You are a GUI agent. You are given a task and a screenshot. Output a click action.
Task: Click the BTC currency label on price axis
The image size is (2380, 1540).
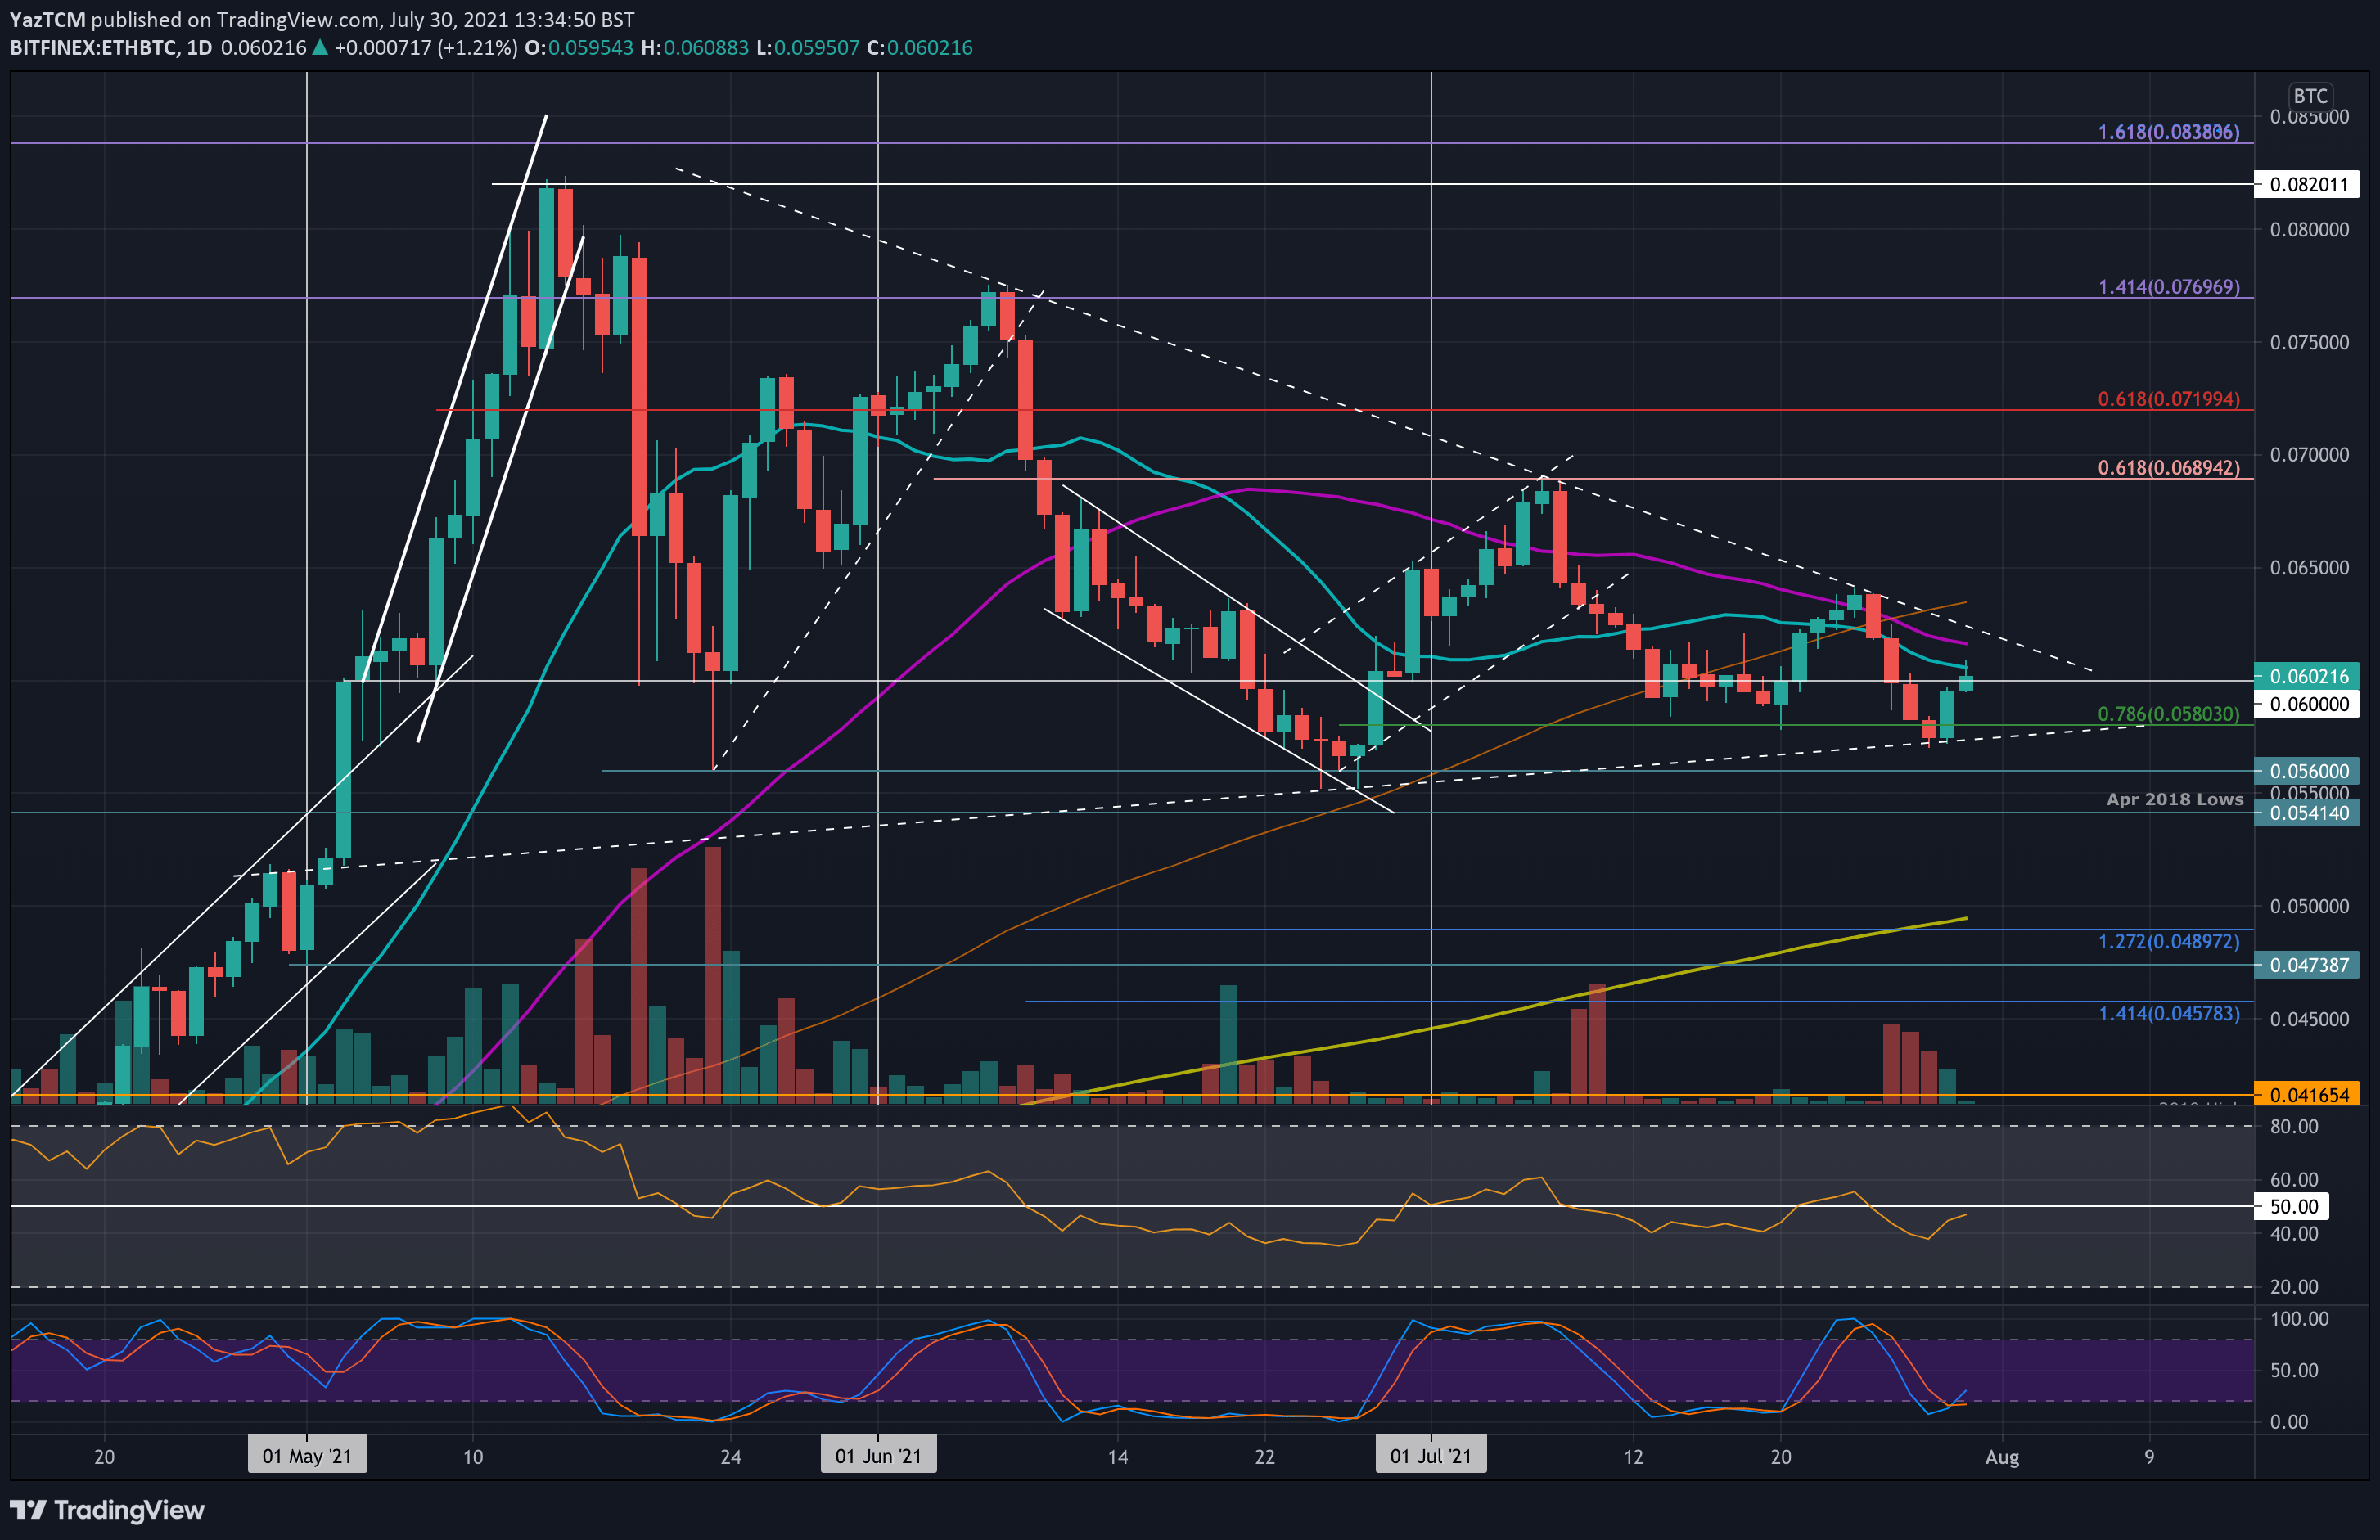(x=2310, y=96)
